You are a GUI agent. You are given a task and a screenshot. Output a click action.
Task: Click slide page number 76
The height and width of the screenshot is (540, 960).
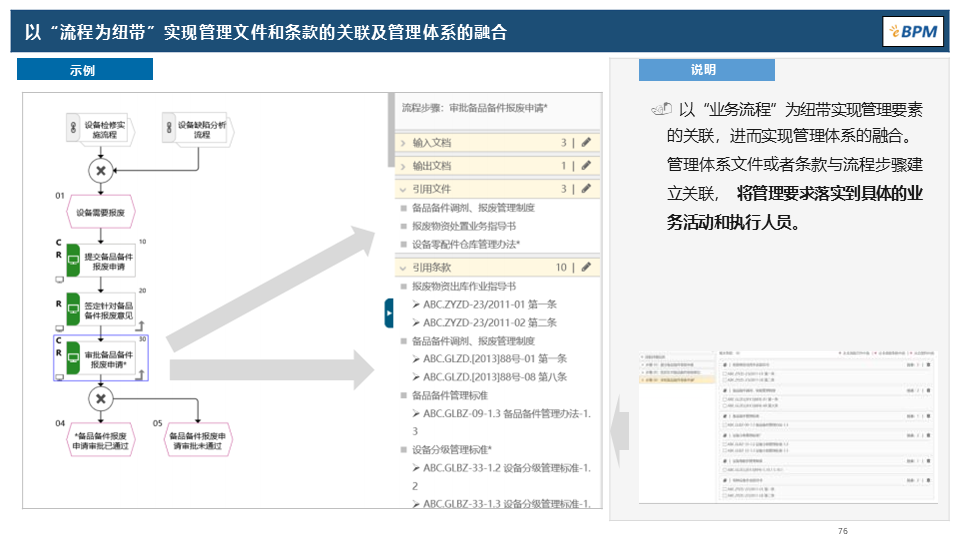(843, 531)
